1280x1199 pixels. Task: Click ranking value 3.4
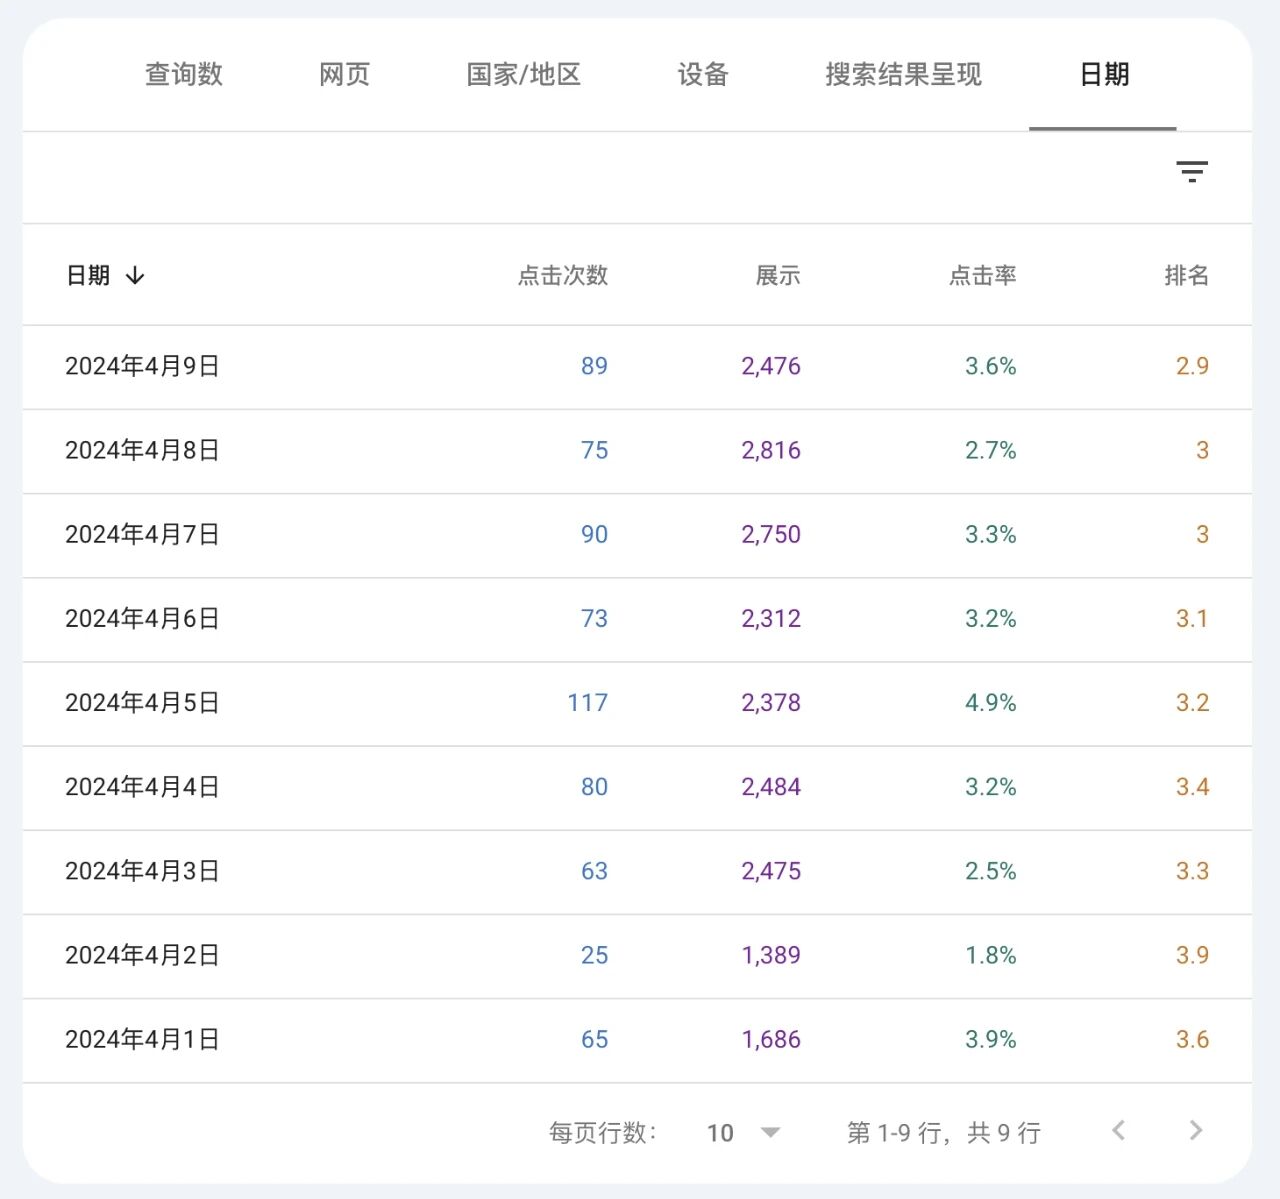pos(1192,787)
